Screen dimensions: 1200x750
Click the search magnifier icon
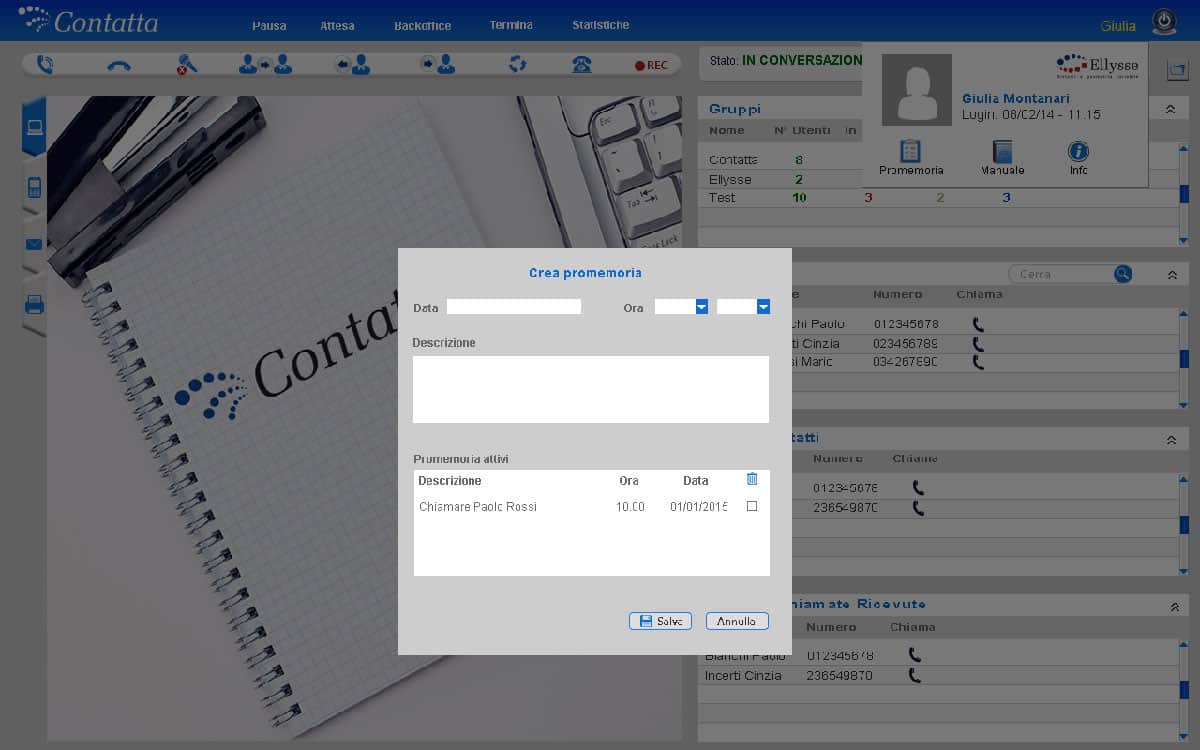(1122, 274)
